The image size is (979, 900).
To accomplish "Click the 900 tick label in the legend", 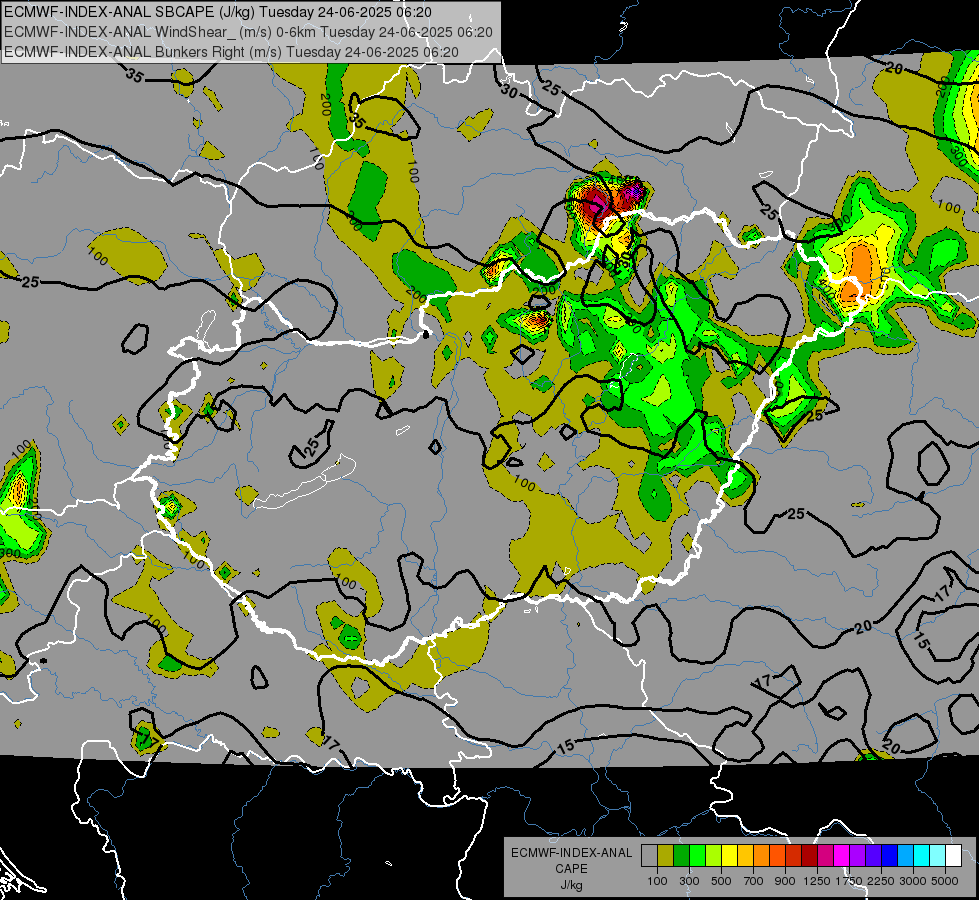I will (785, 881).
